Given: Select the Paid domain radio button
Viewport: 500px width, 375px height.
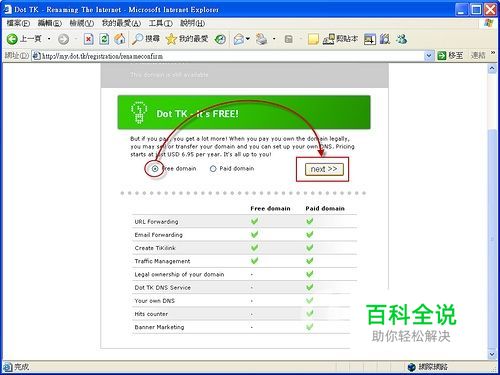Looking at the screenshot, I should pos(213,169).
